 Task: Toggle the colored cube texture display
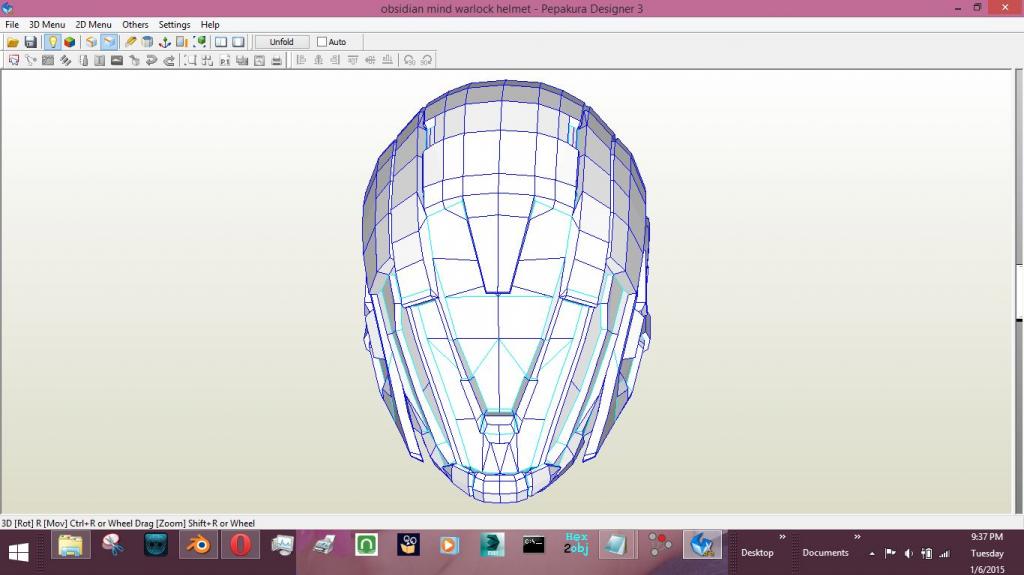(69, 42)
